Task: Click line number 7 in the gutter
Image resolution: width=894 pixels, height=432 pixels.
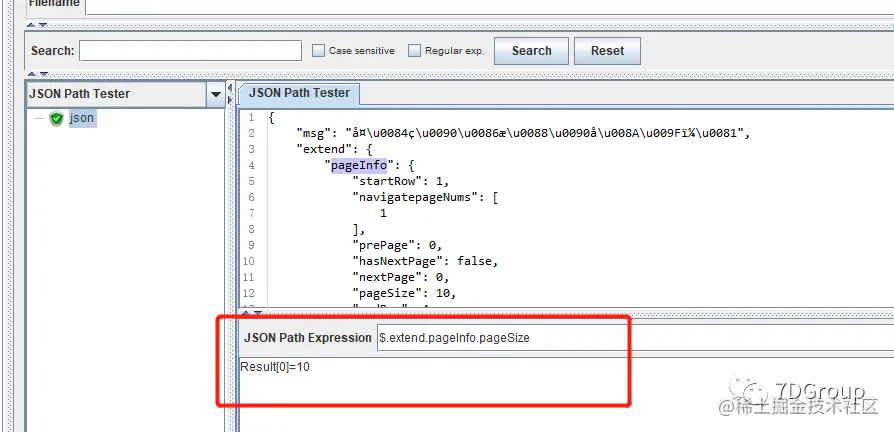Action: pyautogui.click(x=251, y=213)
